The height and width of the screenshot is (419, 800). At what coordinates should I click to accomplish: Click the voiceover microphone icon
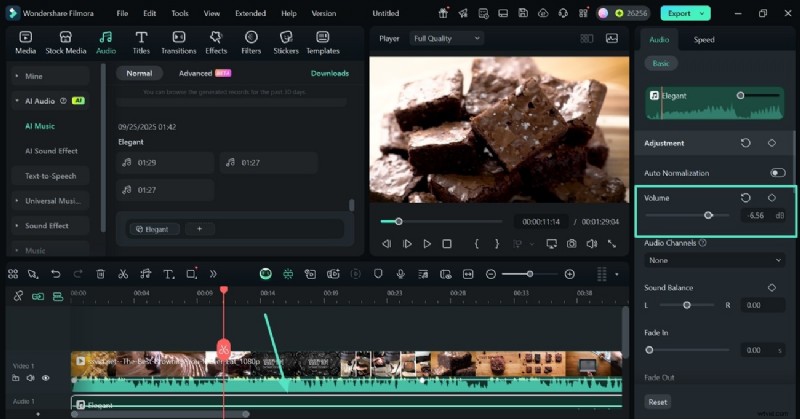click(401, 274)
